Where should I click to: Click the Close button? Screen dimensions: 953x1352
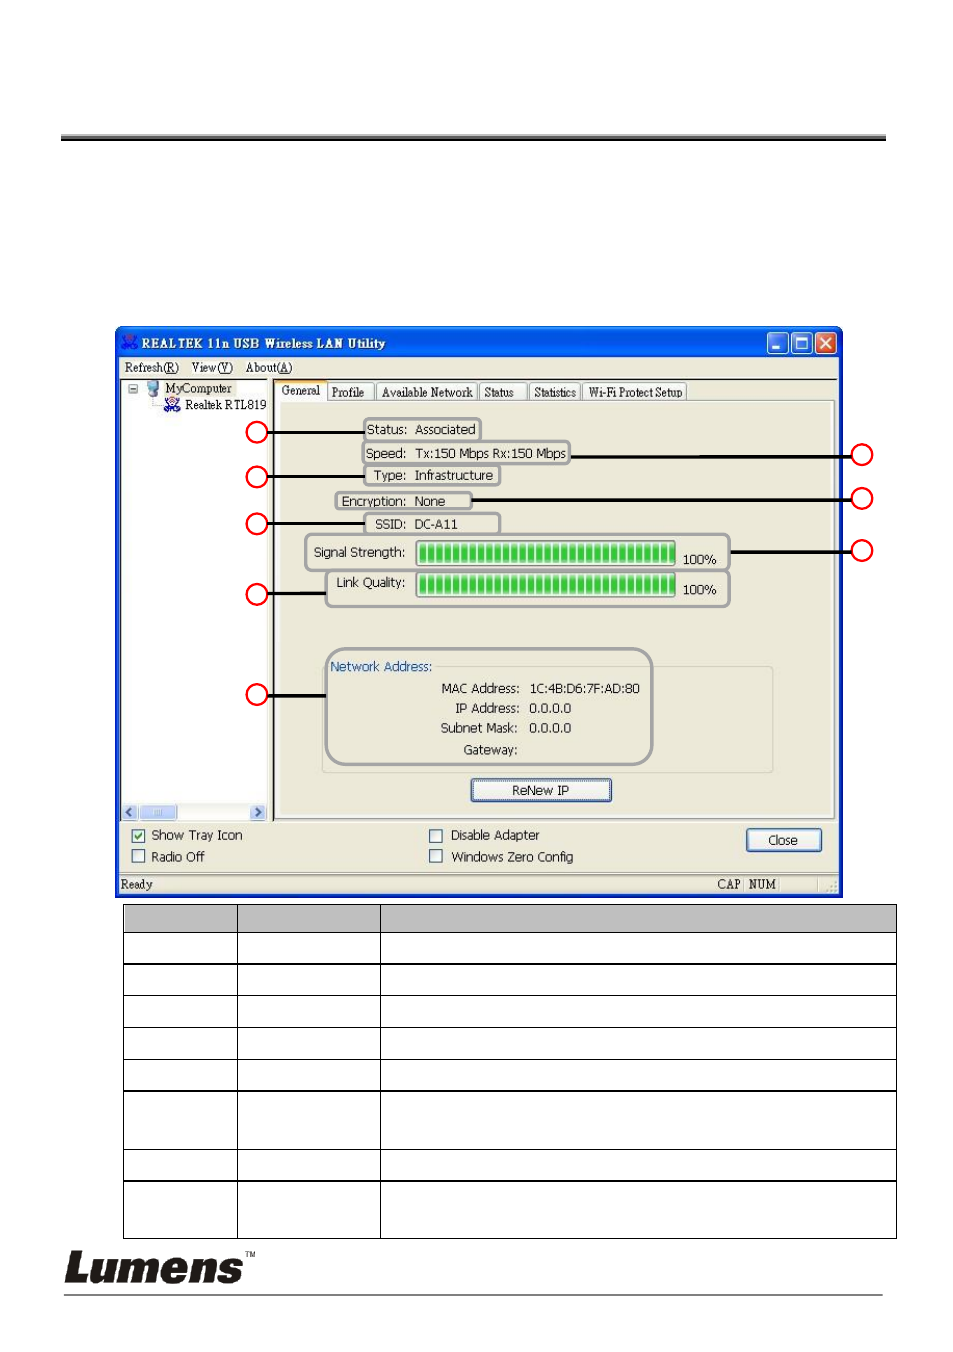[x=783, y=840]
